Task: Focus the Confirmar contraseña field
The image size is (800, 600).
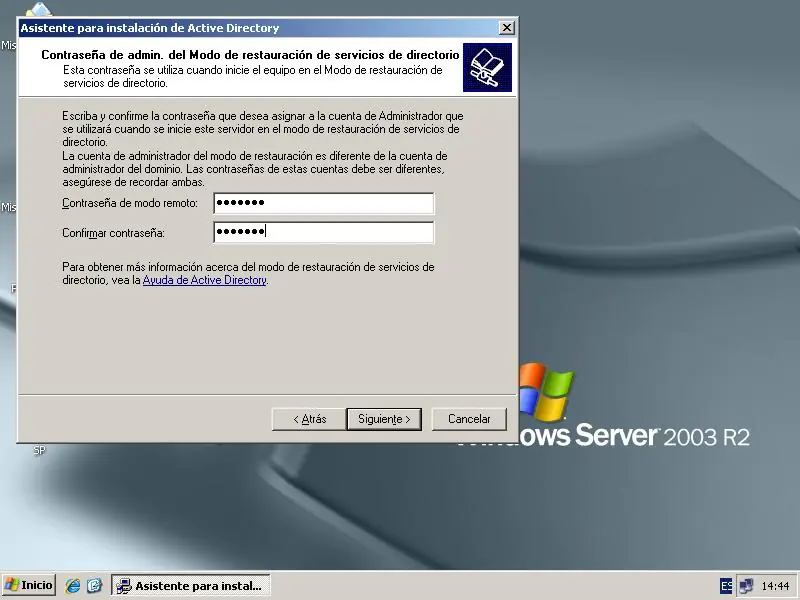Action: coord(323,232)
